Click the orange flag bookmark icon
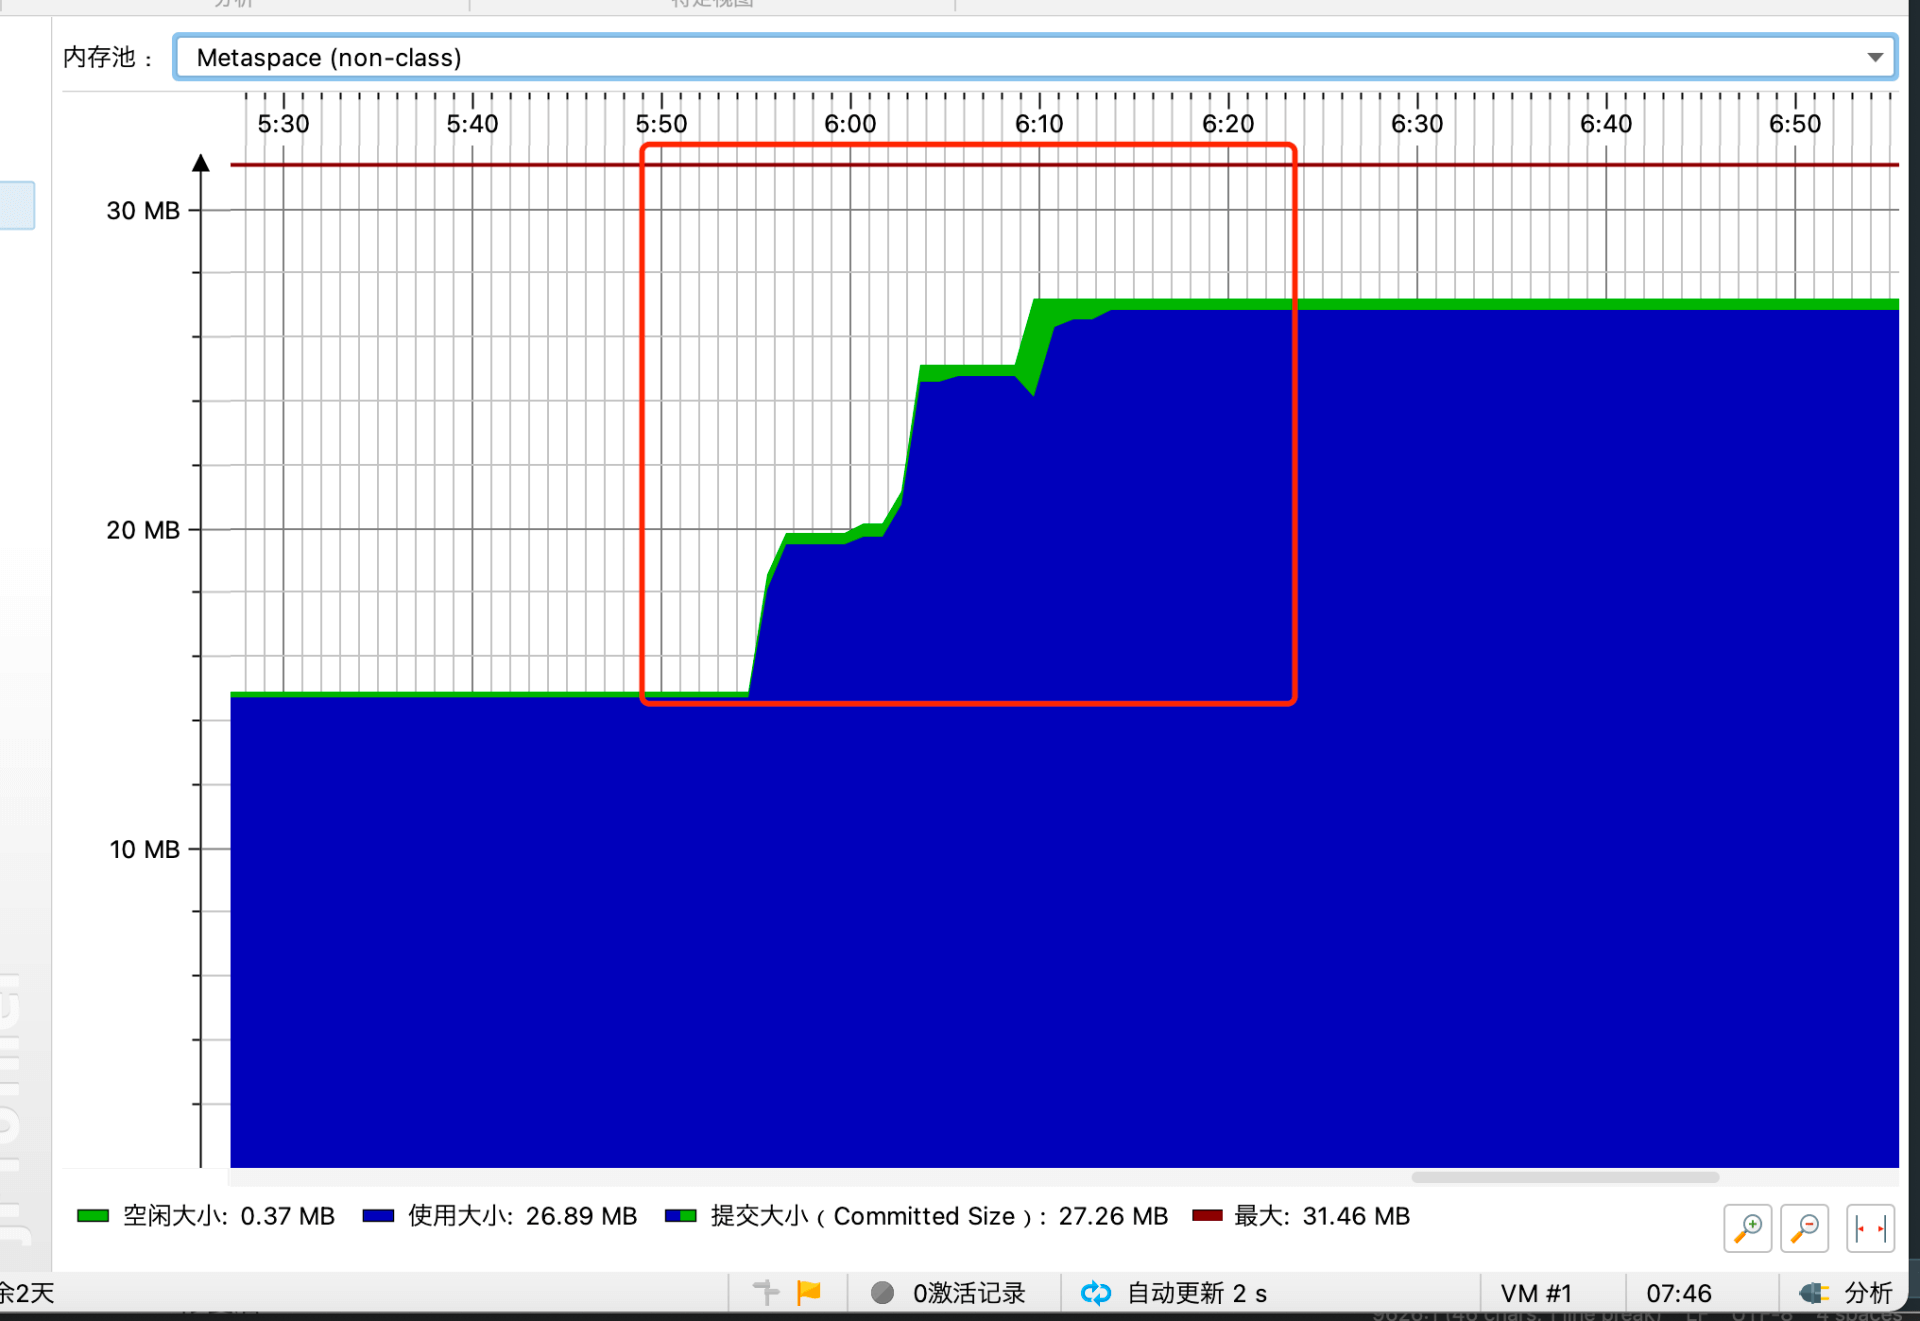Screen dimensions: 1920x1321 coord(808,1292)
